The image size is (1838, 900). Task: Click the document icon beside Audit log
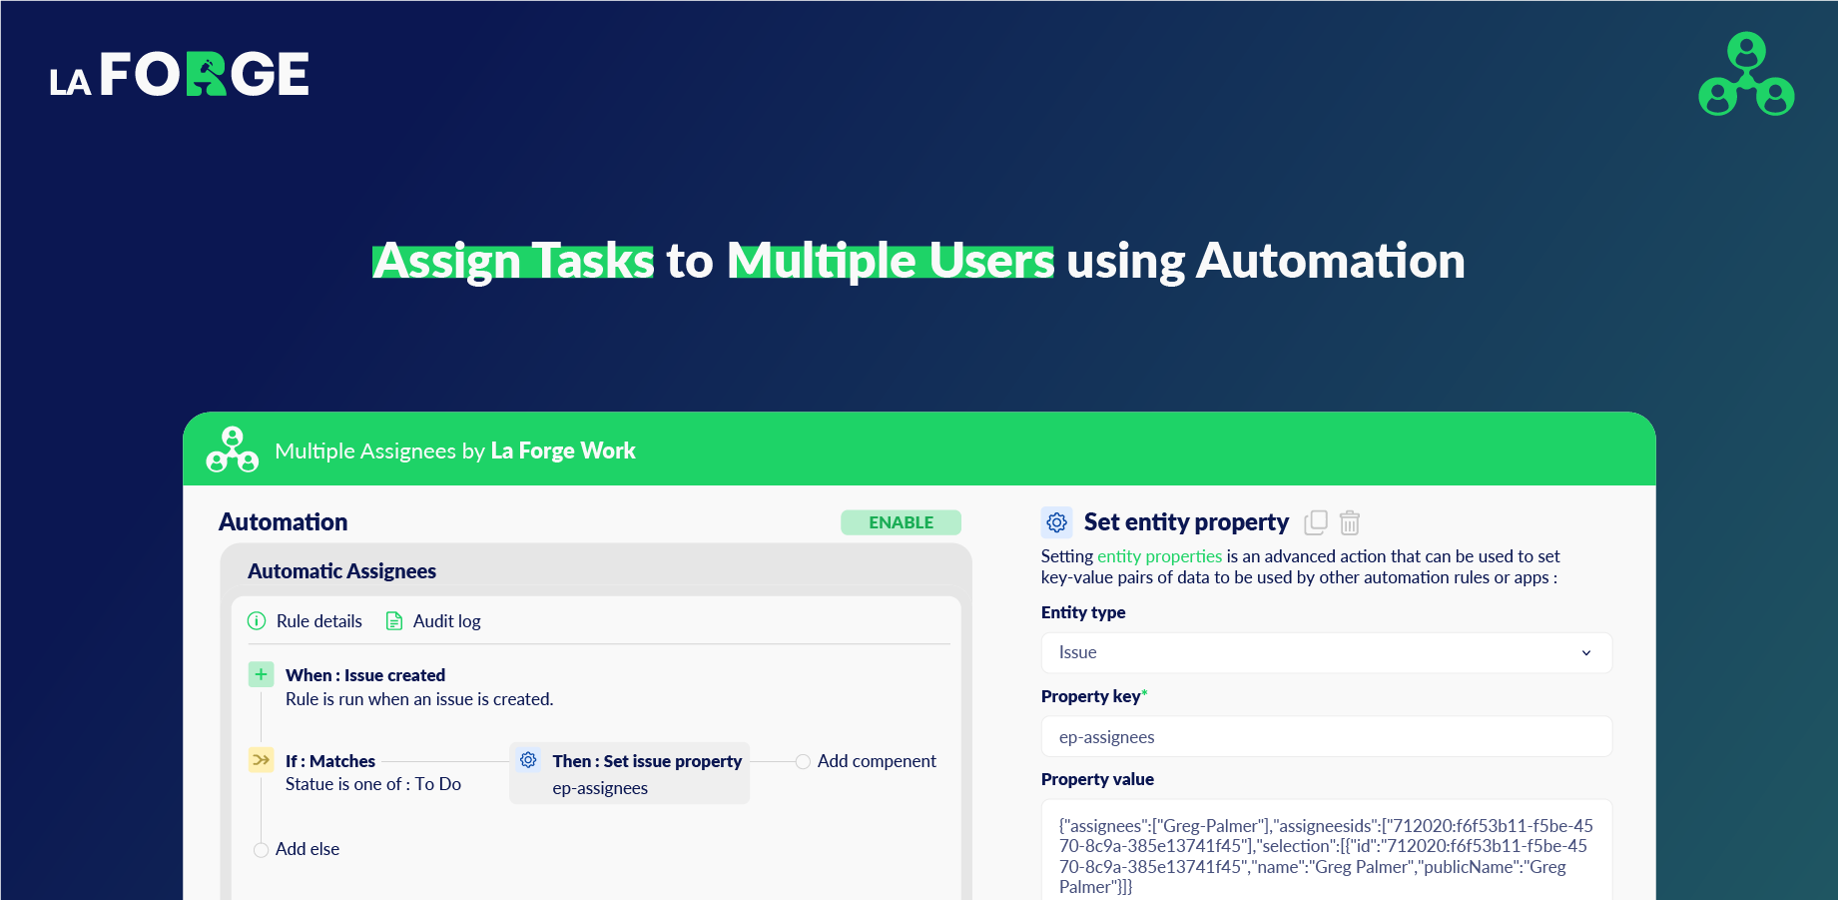[x=393, y=621]
